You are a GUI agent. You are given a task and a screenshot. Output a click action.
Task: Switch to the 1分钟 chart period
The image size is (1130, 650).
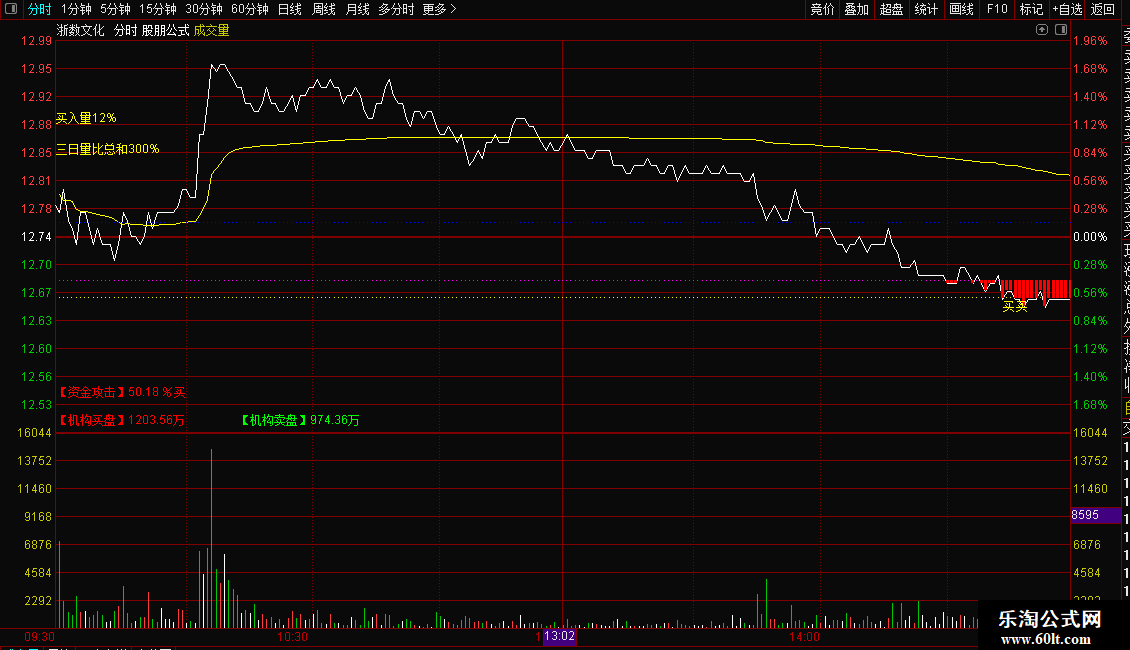point(76,9)
